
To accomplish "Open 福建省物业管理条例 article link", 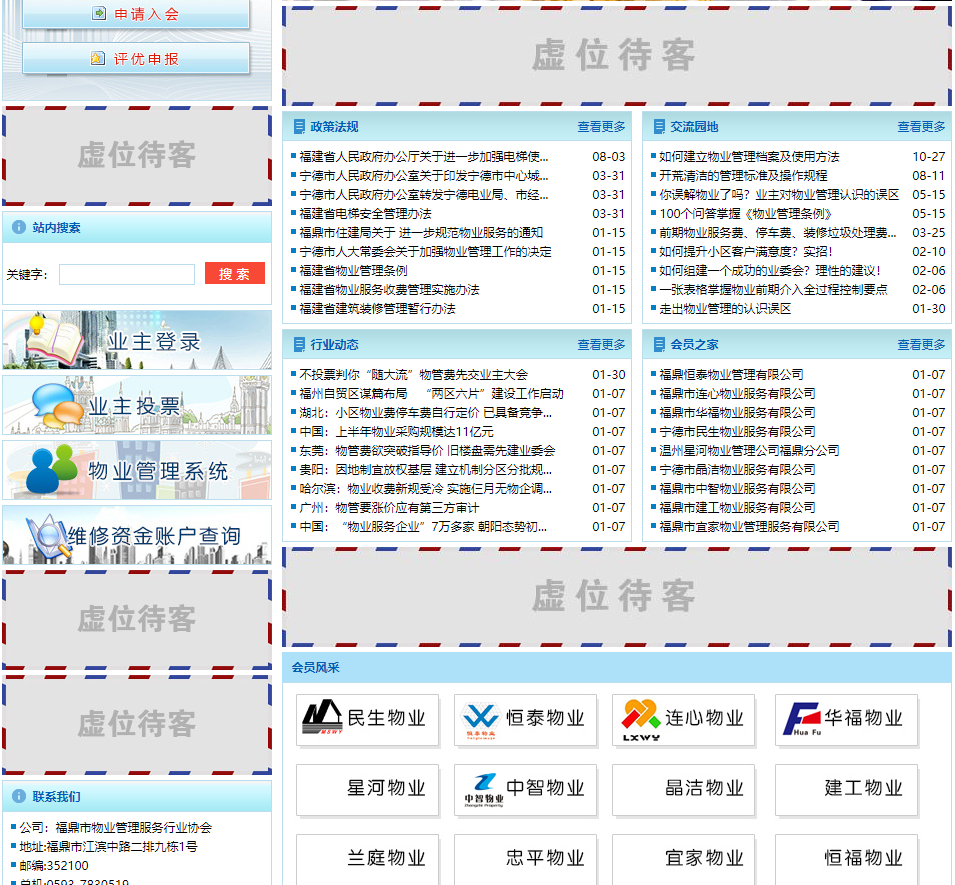I will (353, 271).
